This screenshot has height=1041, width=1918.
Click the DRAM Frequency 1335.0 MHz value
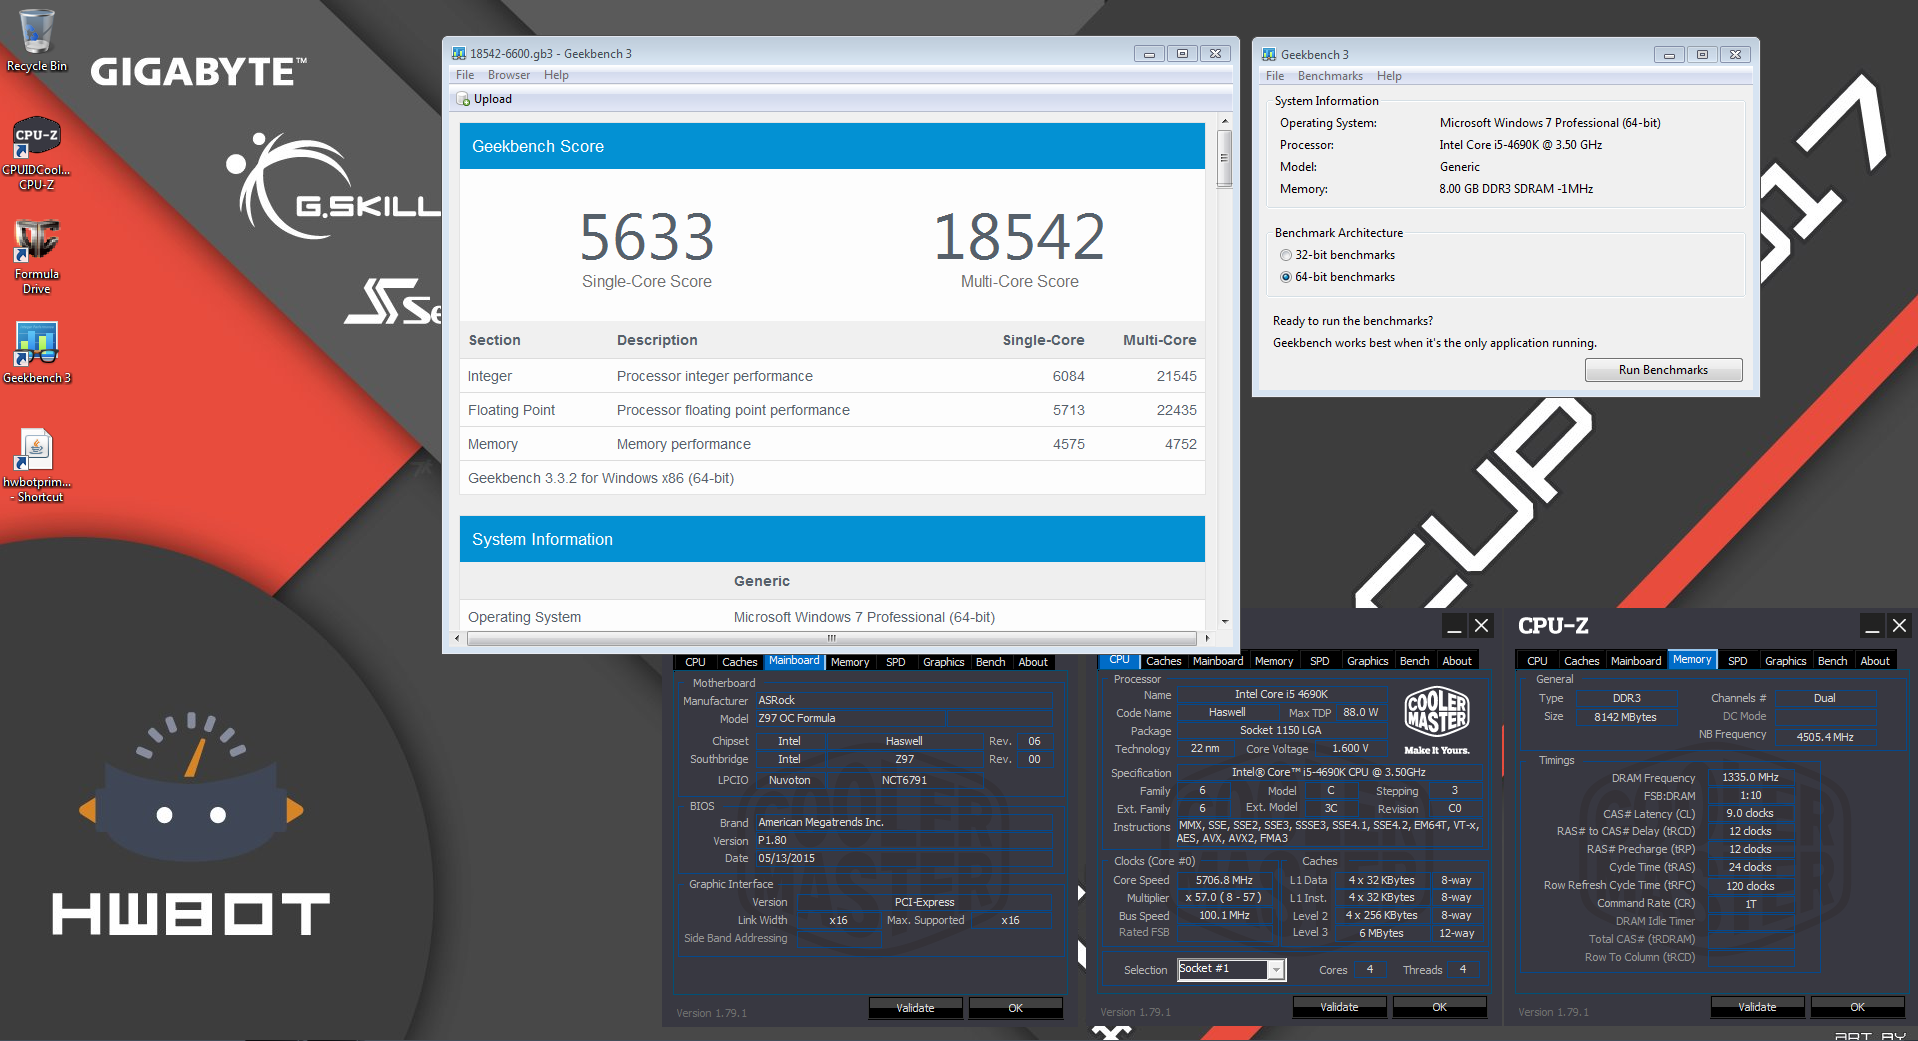[x=1750, y=777]
